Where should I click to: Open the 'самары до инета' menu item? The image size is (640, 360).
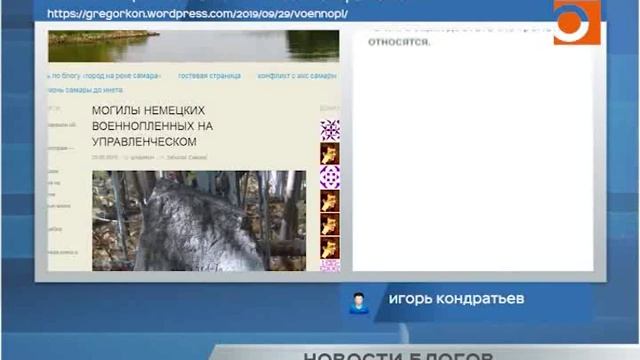85,90
